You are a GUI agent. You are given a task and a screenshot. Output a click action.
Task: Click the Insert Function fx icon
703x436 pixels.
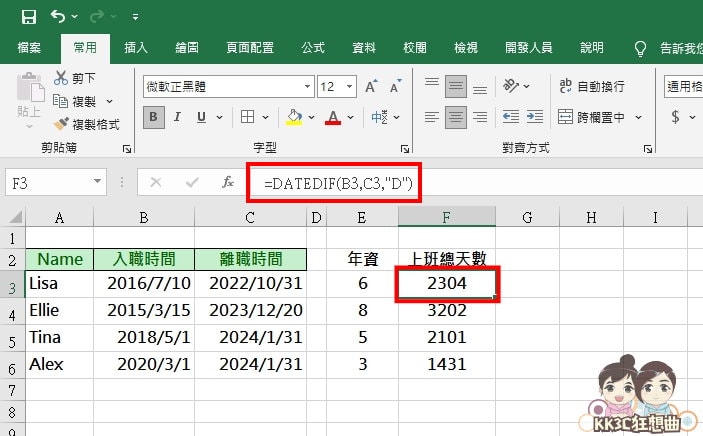click(x=228, y=182)
